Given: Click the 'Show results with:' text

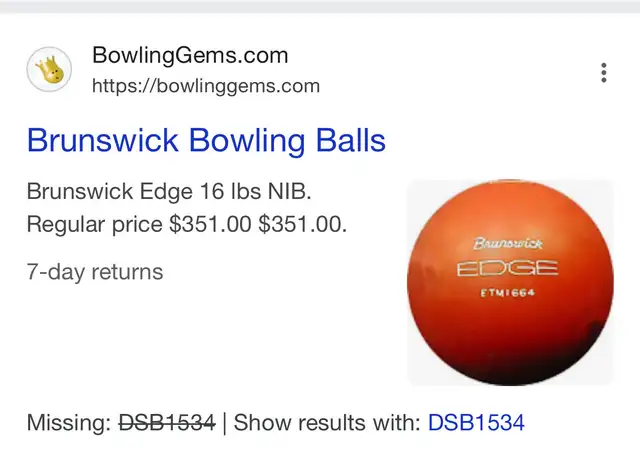Looking at the screenshot, I should pyautogui.click(x=327, y=422).
